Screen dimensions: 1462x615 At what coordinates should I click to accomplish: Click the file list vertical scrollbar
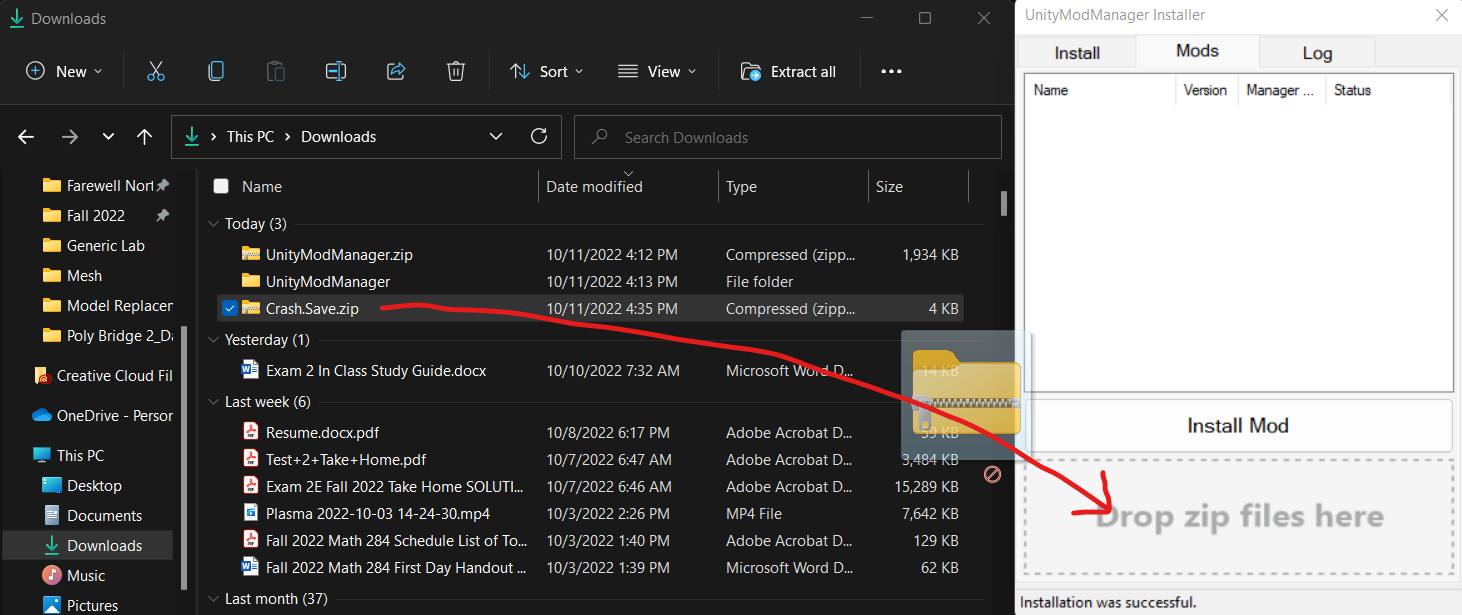[x=1003, y=203]
